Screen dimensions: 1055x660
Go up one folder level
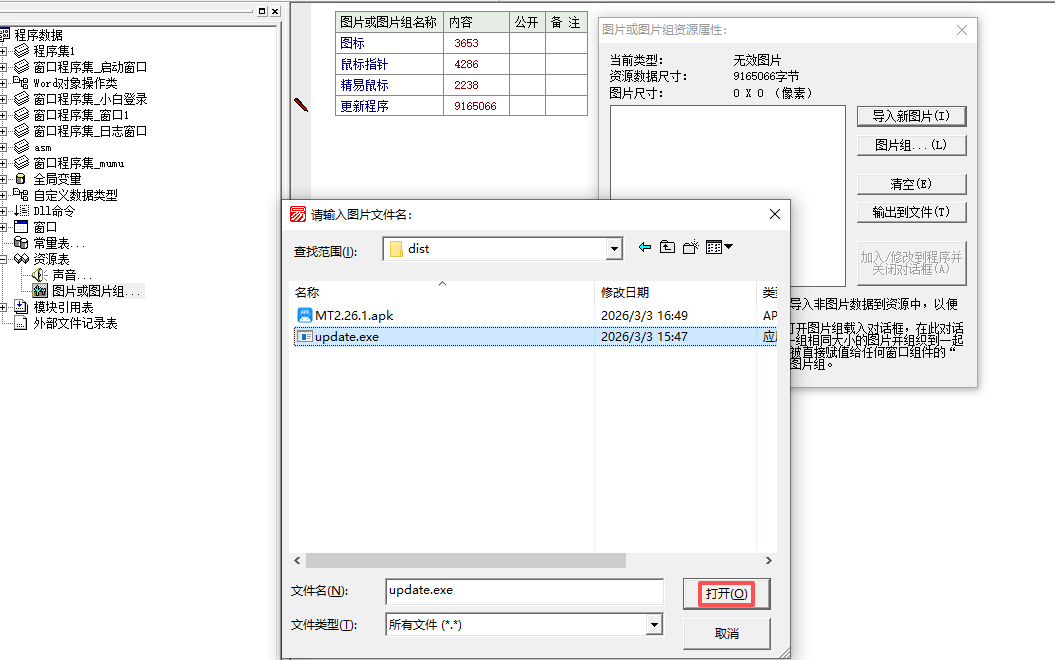[x=667, y=247]
